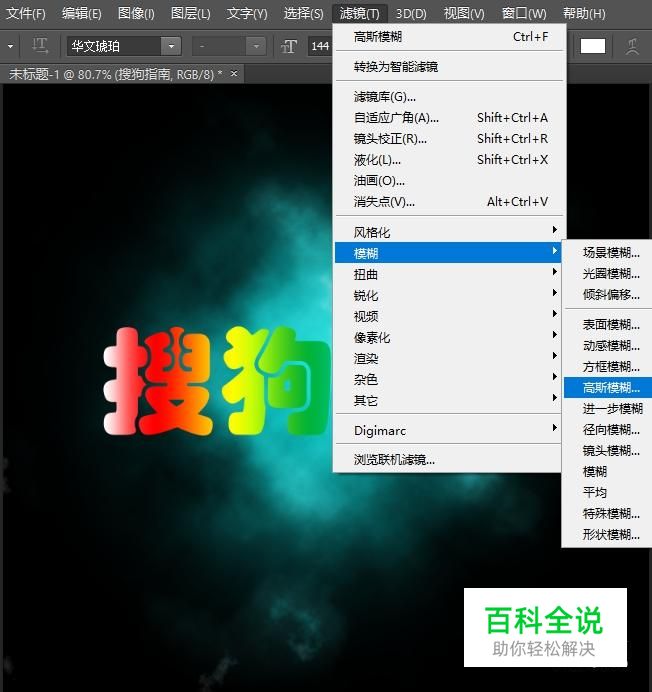This screenshot has height=692, width=652.
Task: Click the font size T icon
Action: coord(289,46)
